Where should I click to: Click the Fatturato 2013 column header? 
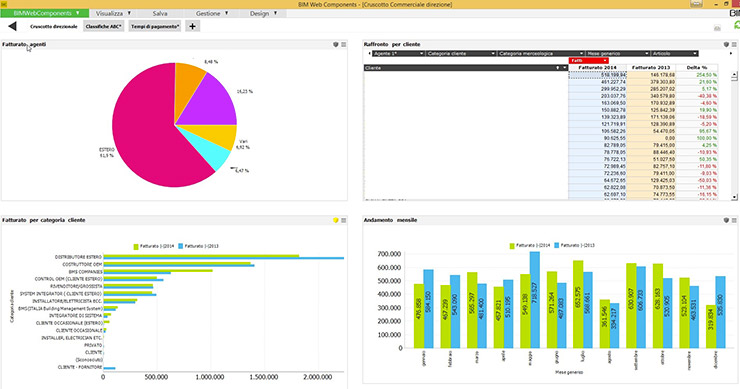(x=651, y=68)
